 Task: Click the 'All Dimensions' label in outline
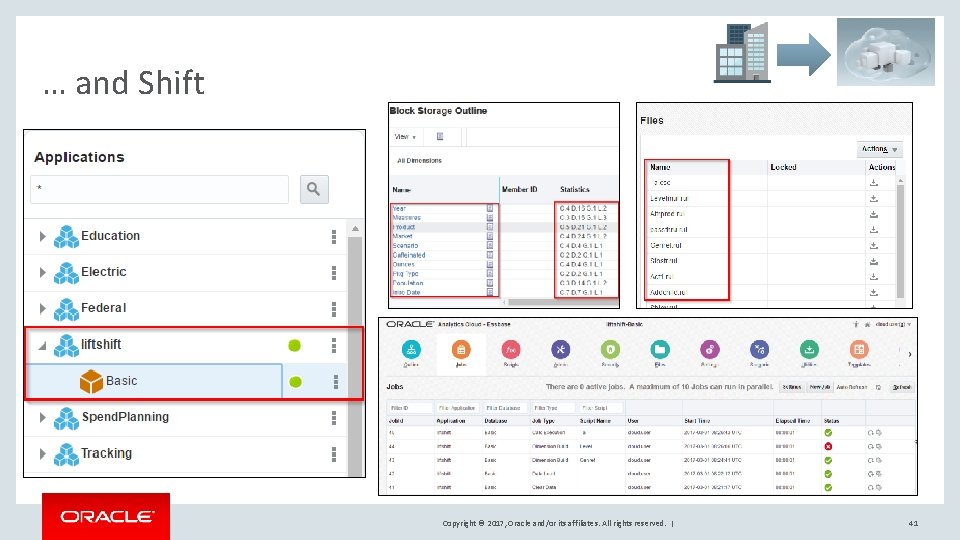click(x=419, y=160)
